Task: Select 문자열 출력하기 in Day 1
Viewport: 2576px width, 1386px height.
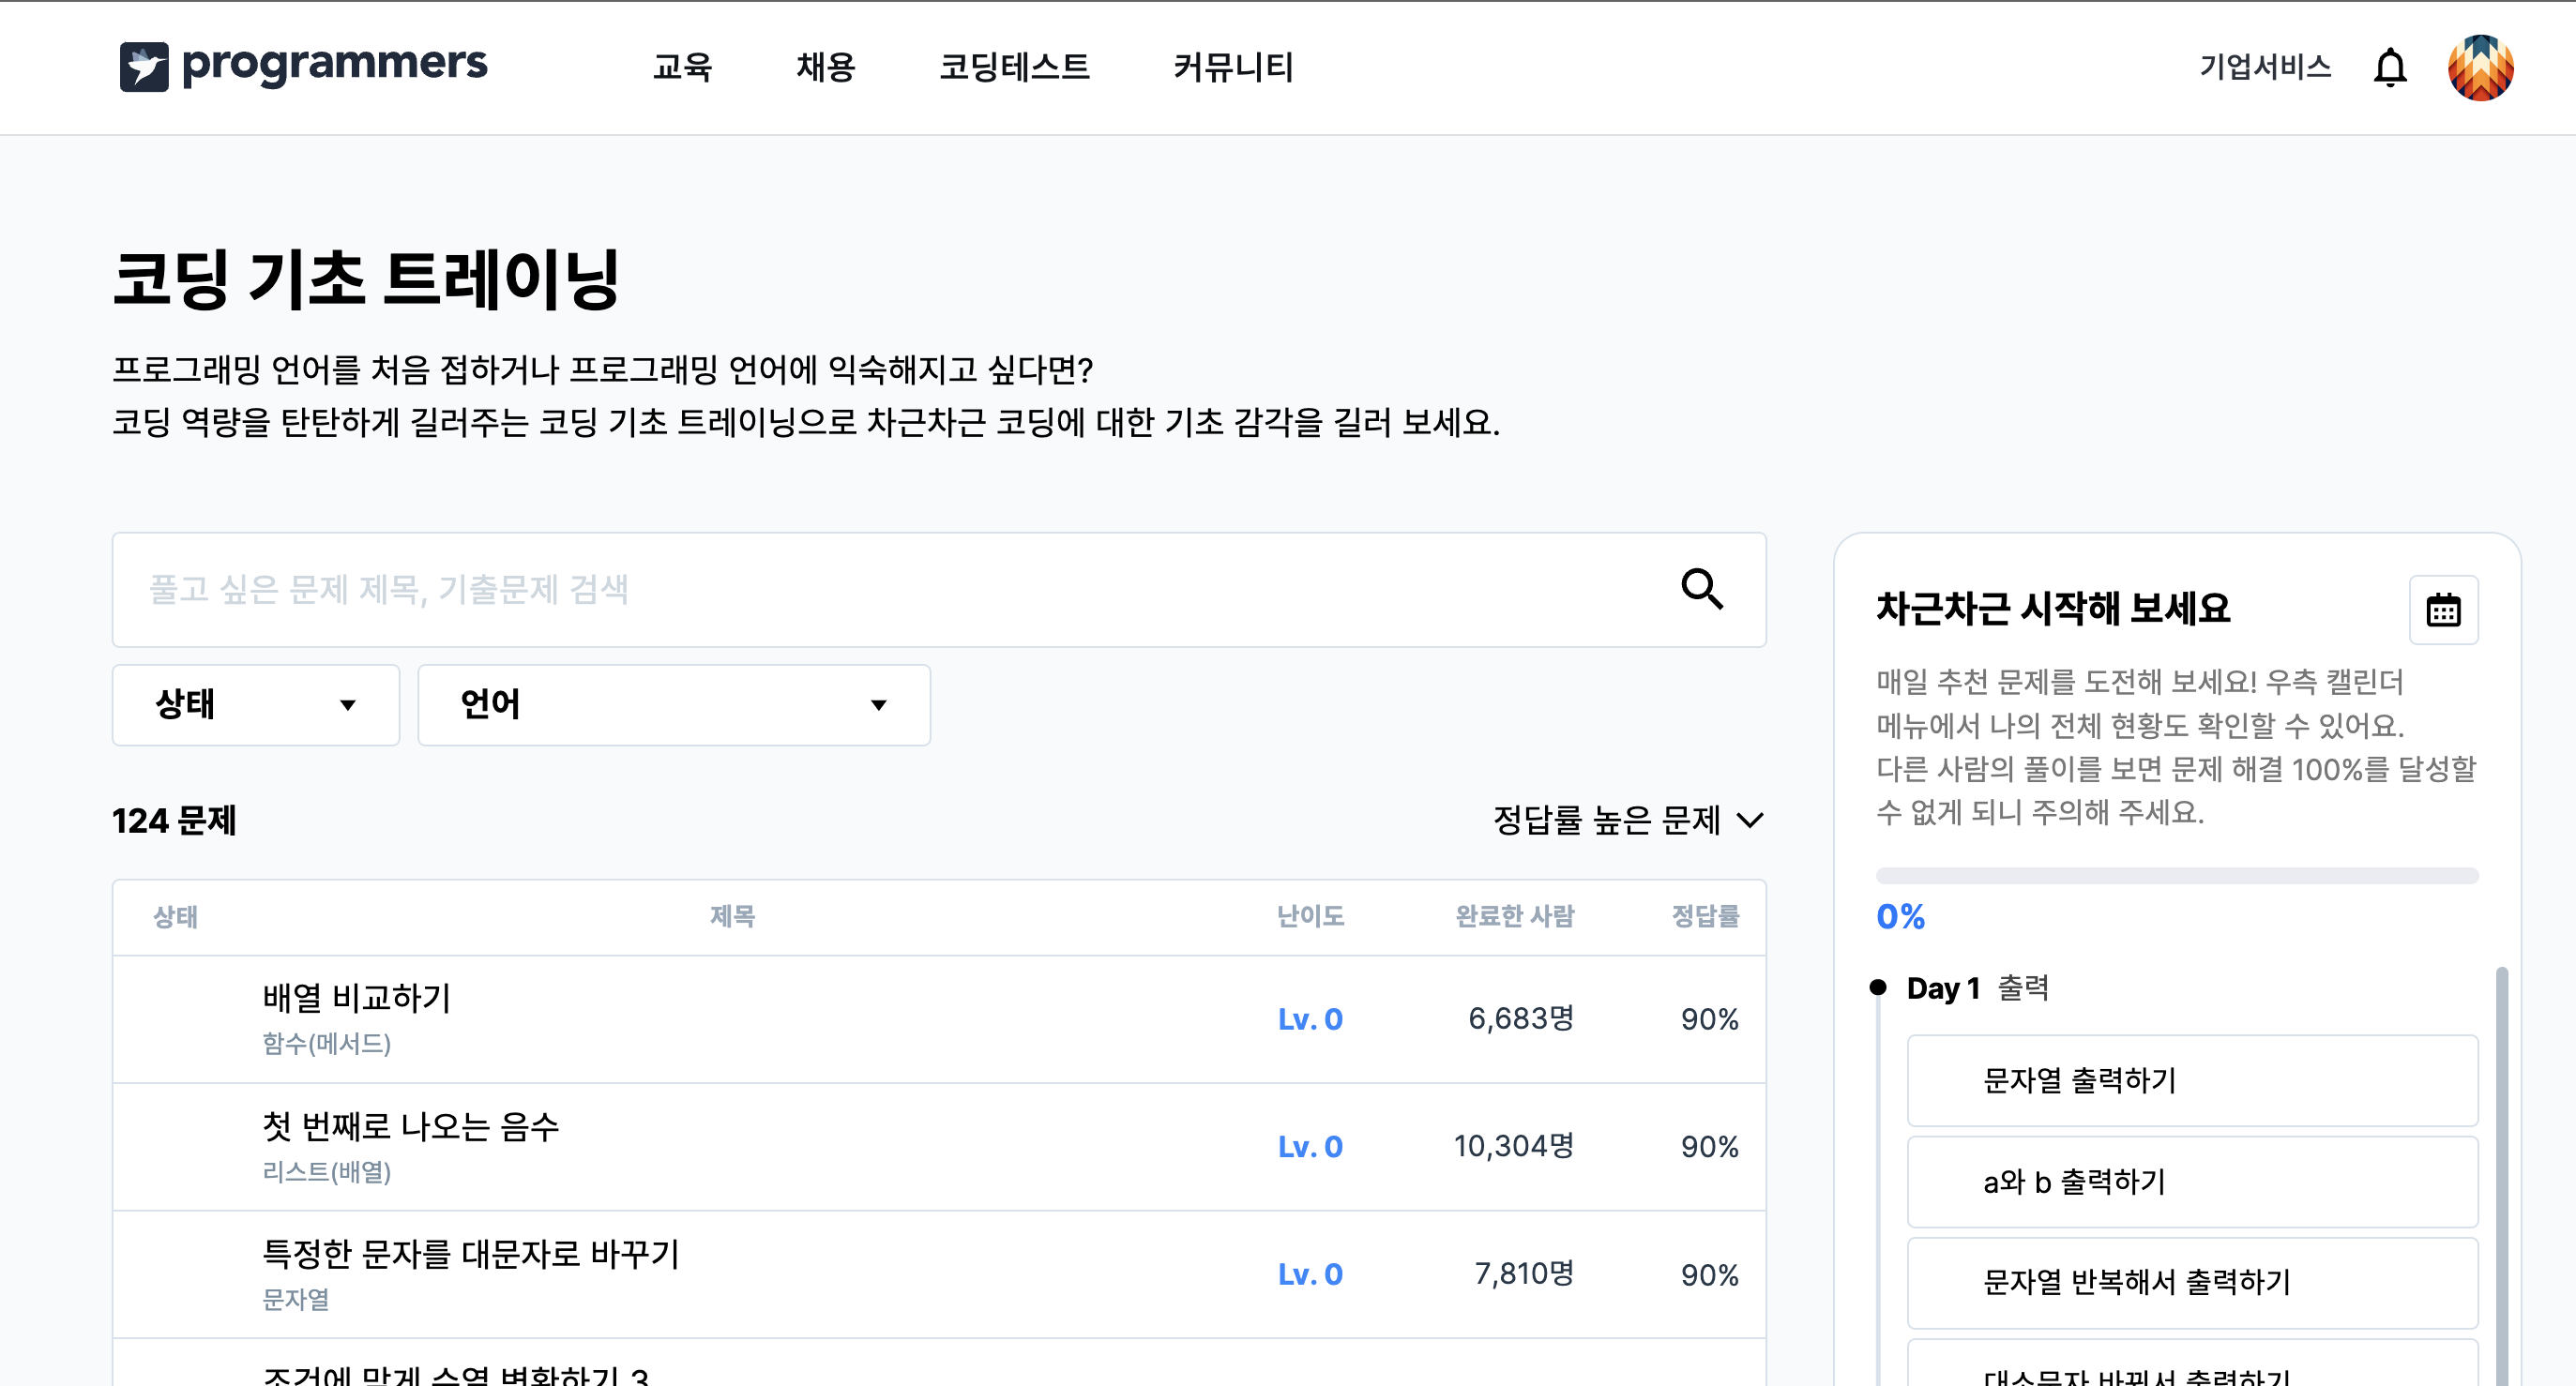Action: (2191, 1080)
